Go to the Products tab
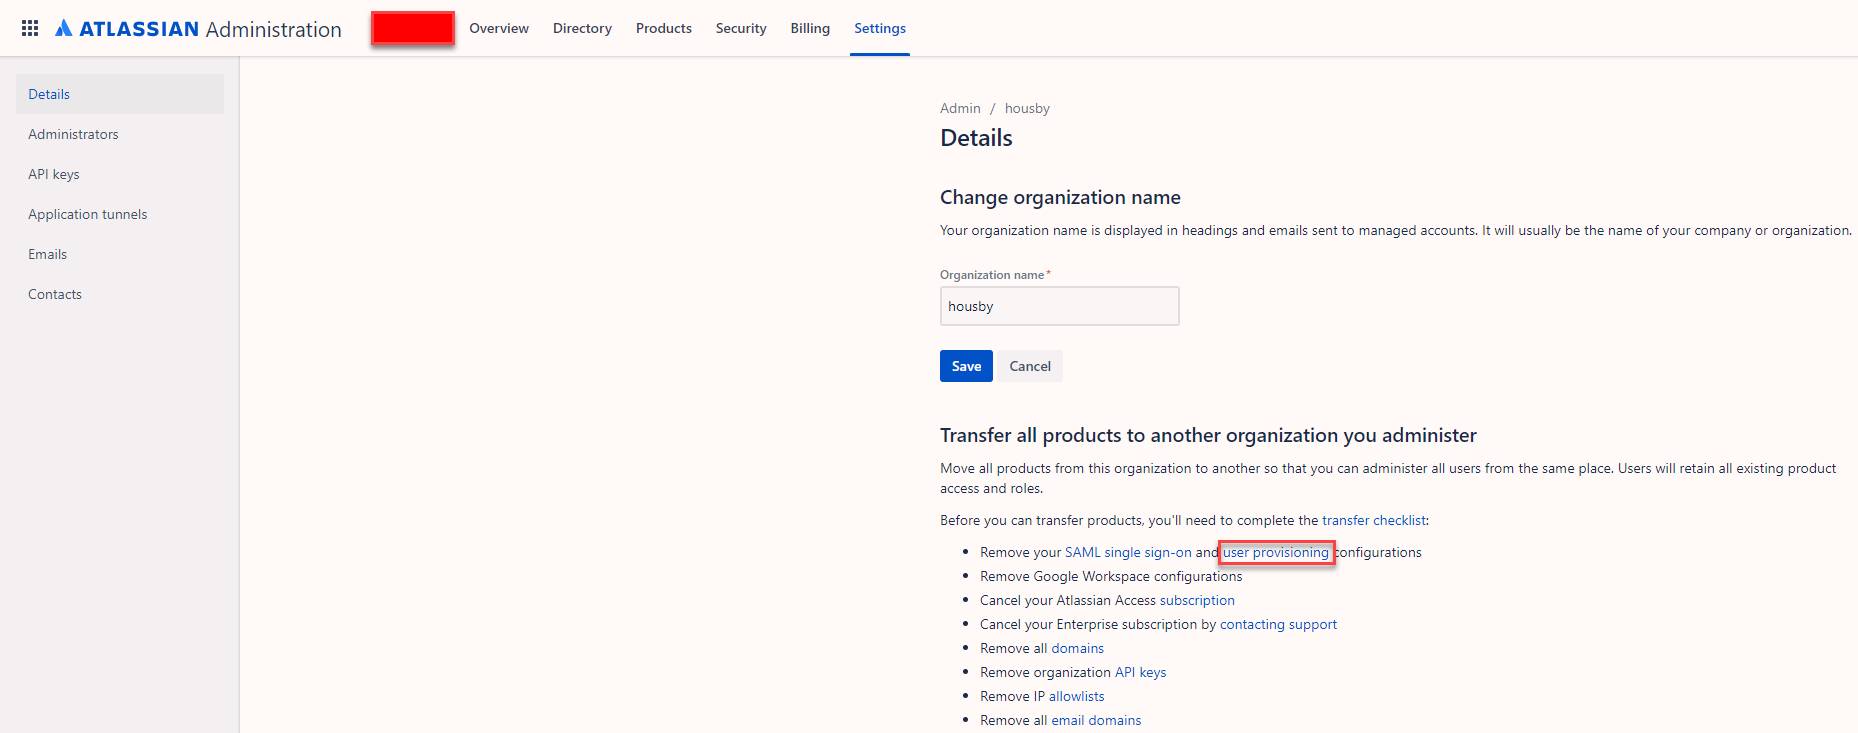The height and width of the screenshot is (733, 1858). coord(664,28)
